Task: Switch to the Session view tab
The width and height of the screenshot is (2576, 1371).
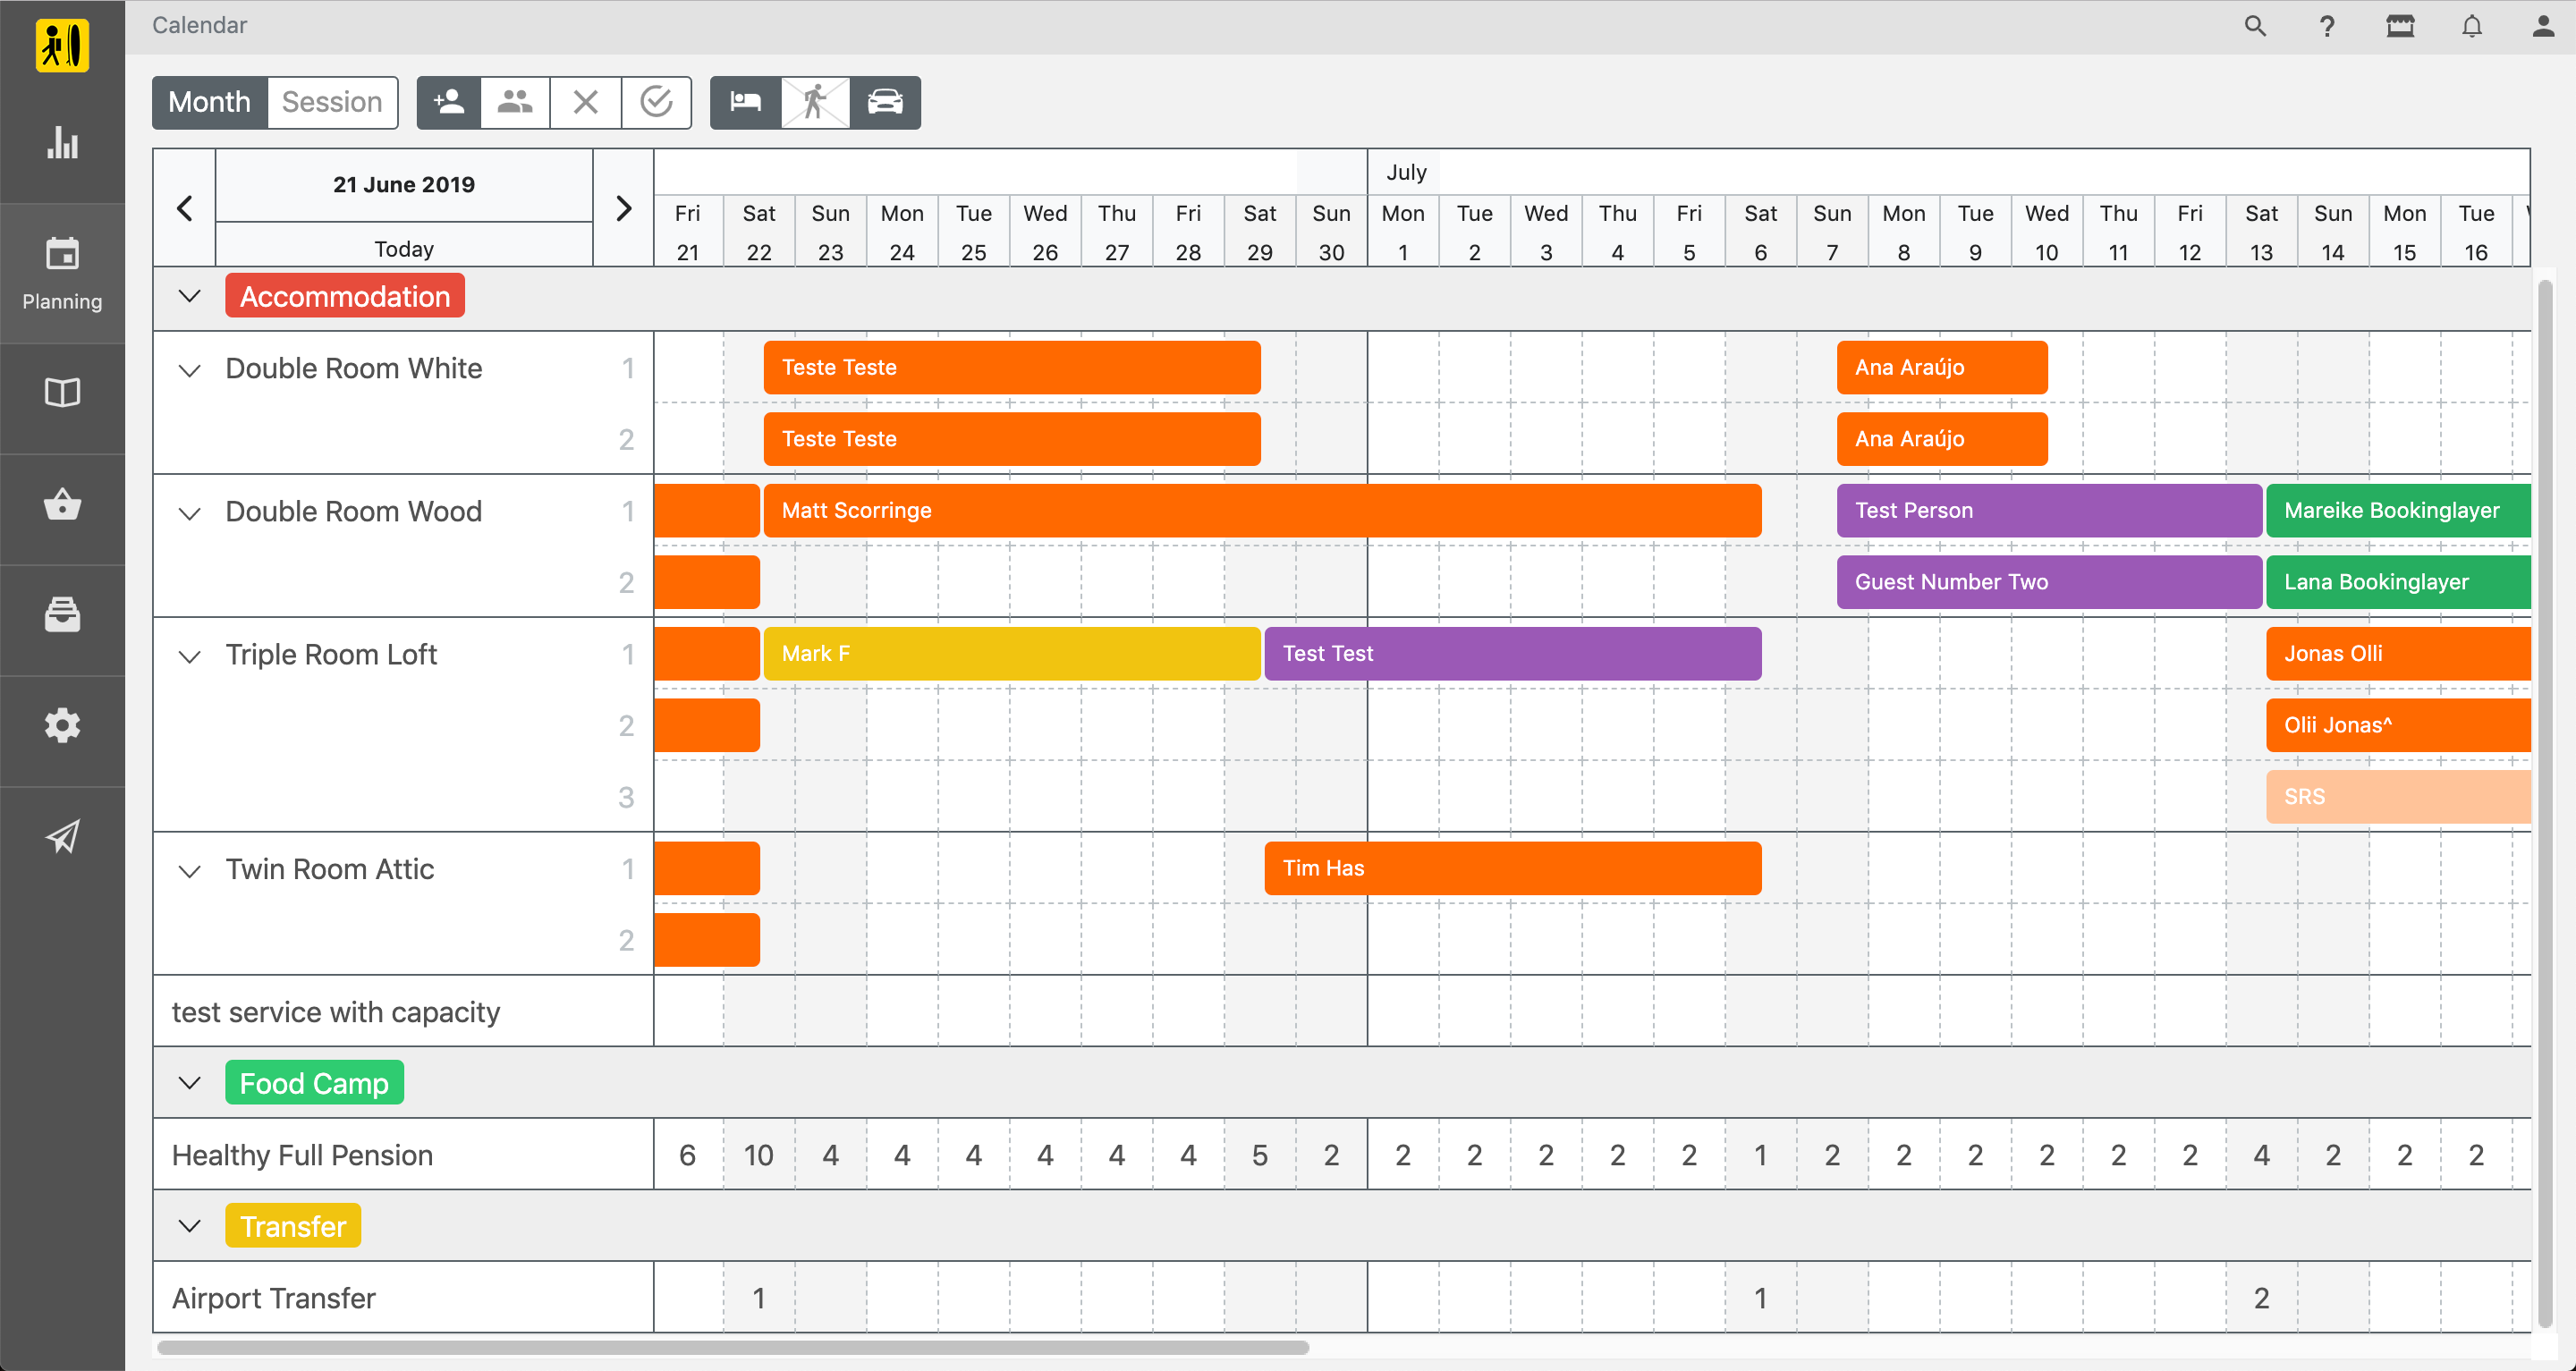Action: point(332,102)
